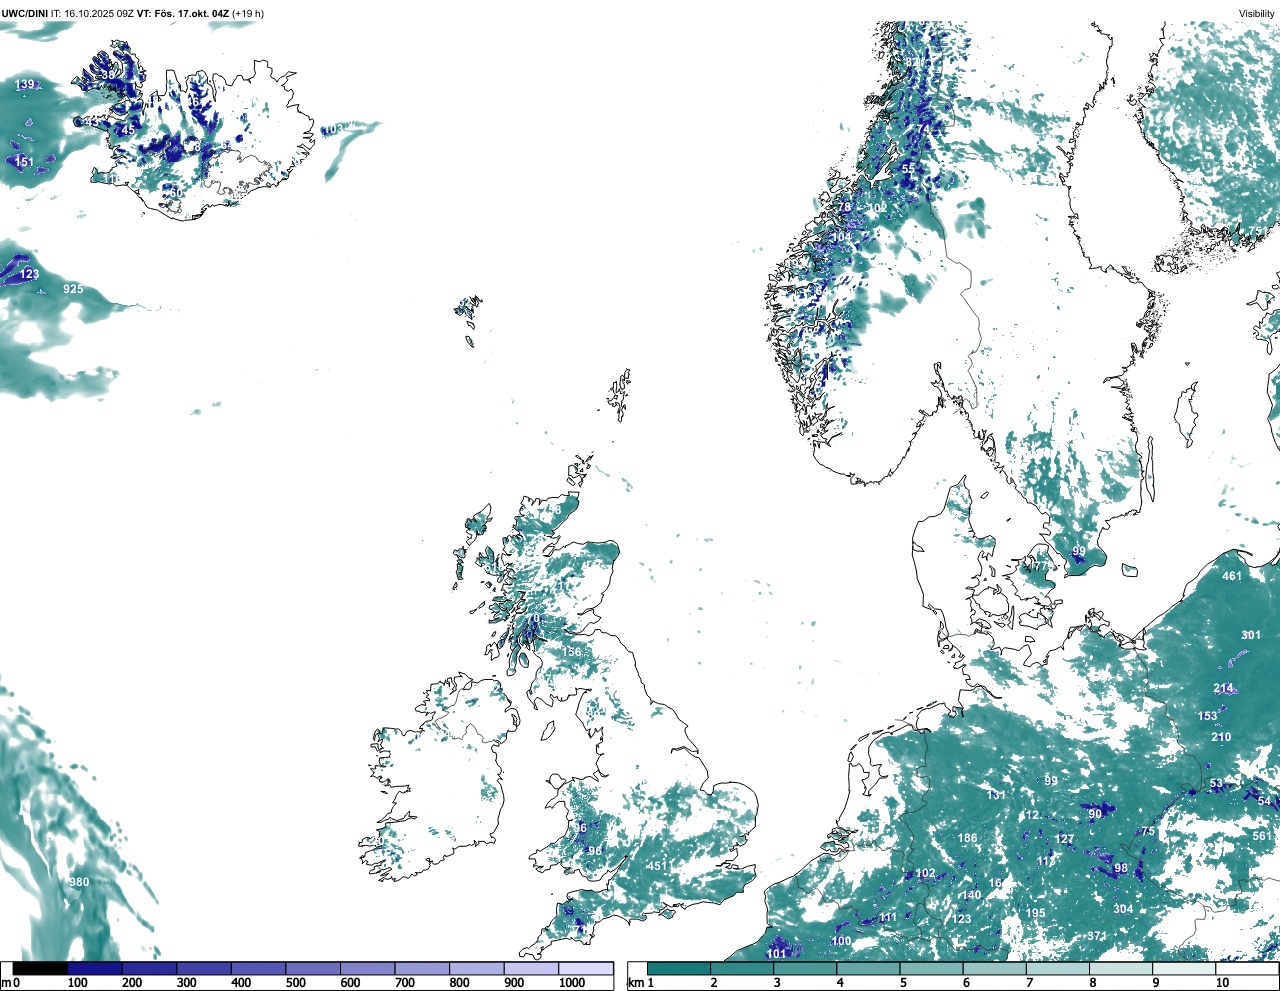
Task: Click the '7' tick on km scale
Action: 1029,983
